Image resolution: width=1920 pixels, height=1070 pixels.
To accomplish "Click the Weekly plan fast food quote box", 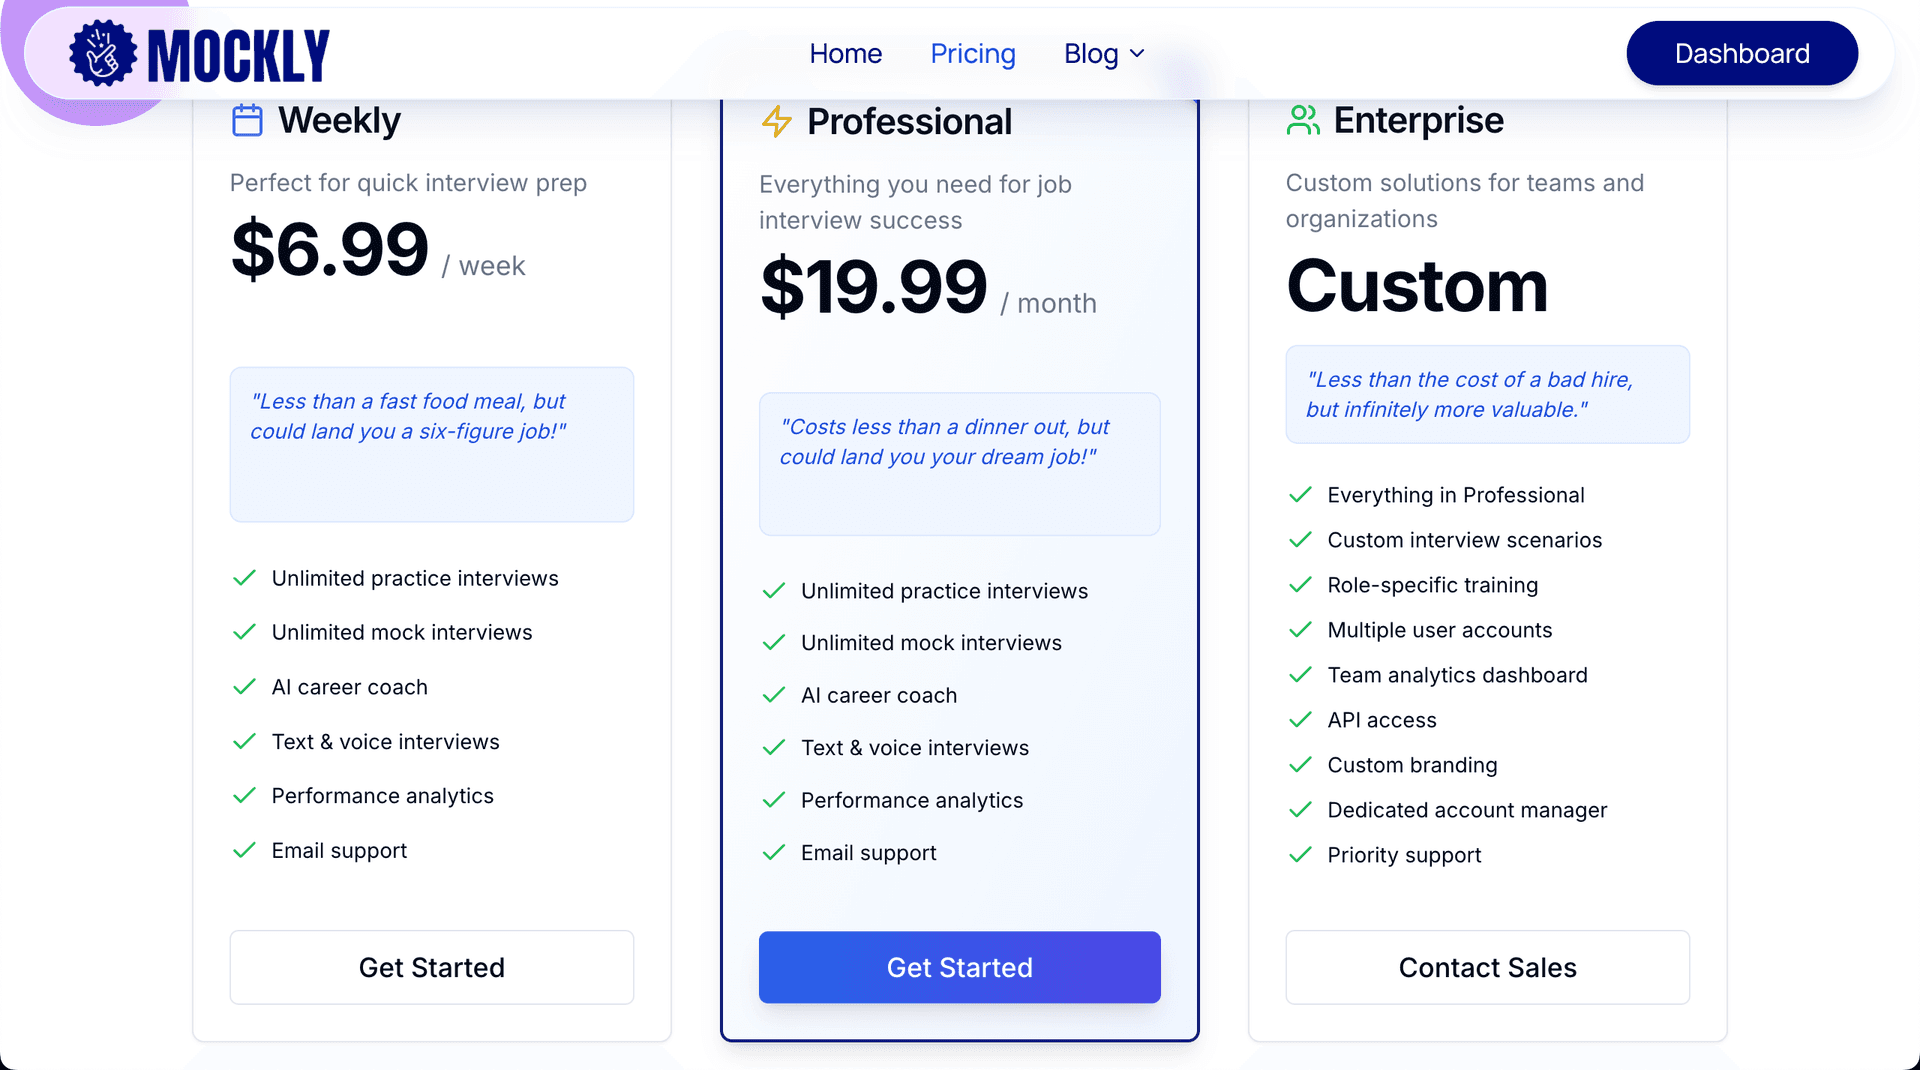I will point(431,444).
